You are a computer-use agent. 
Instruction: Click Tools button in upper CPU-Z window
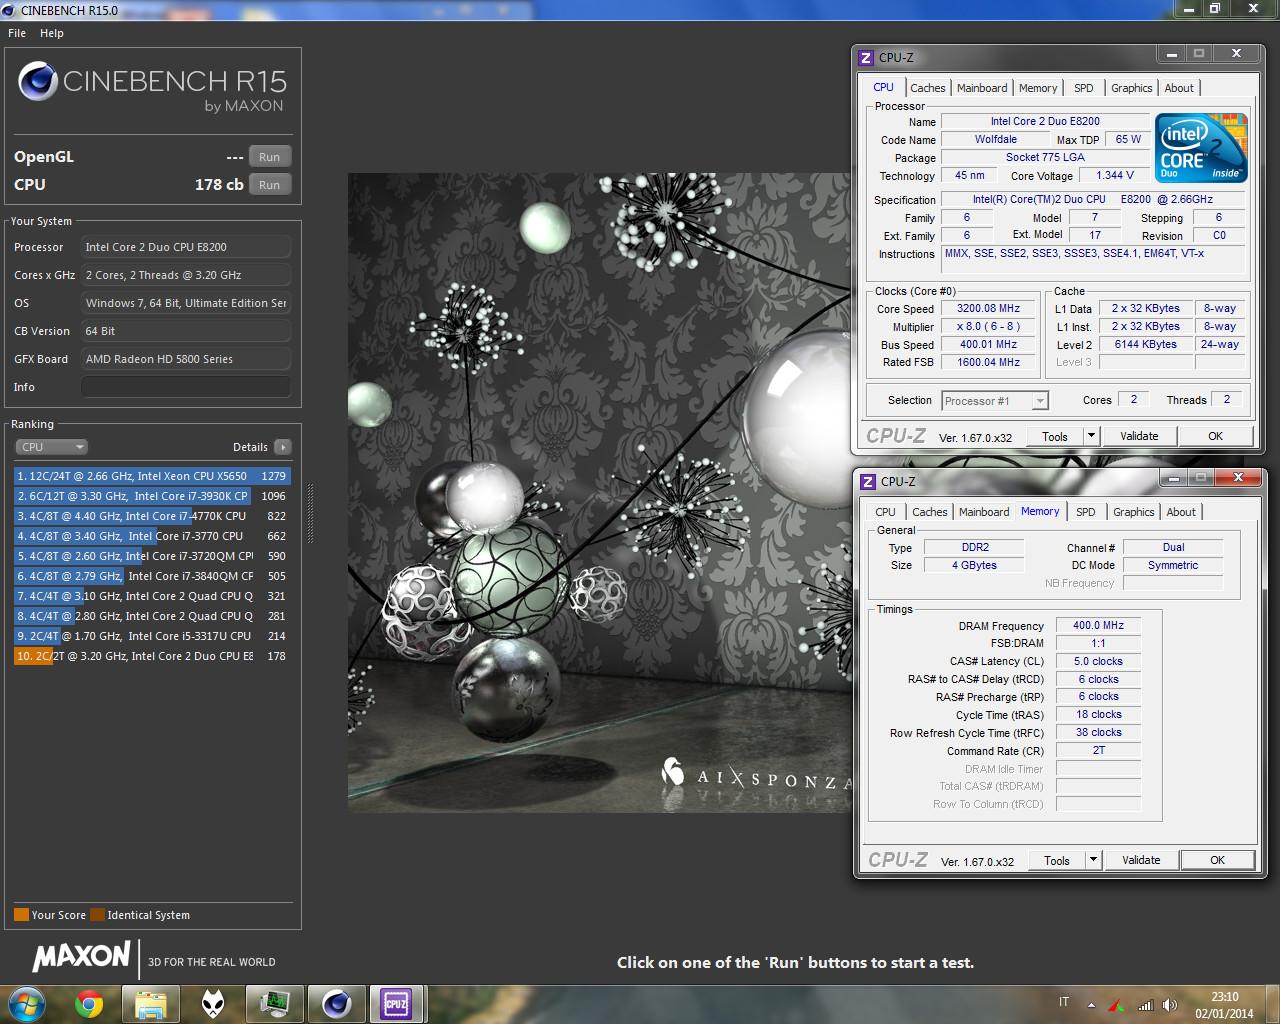[x=1055, y=436]
